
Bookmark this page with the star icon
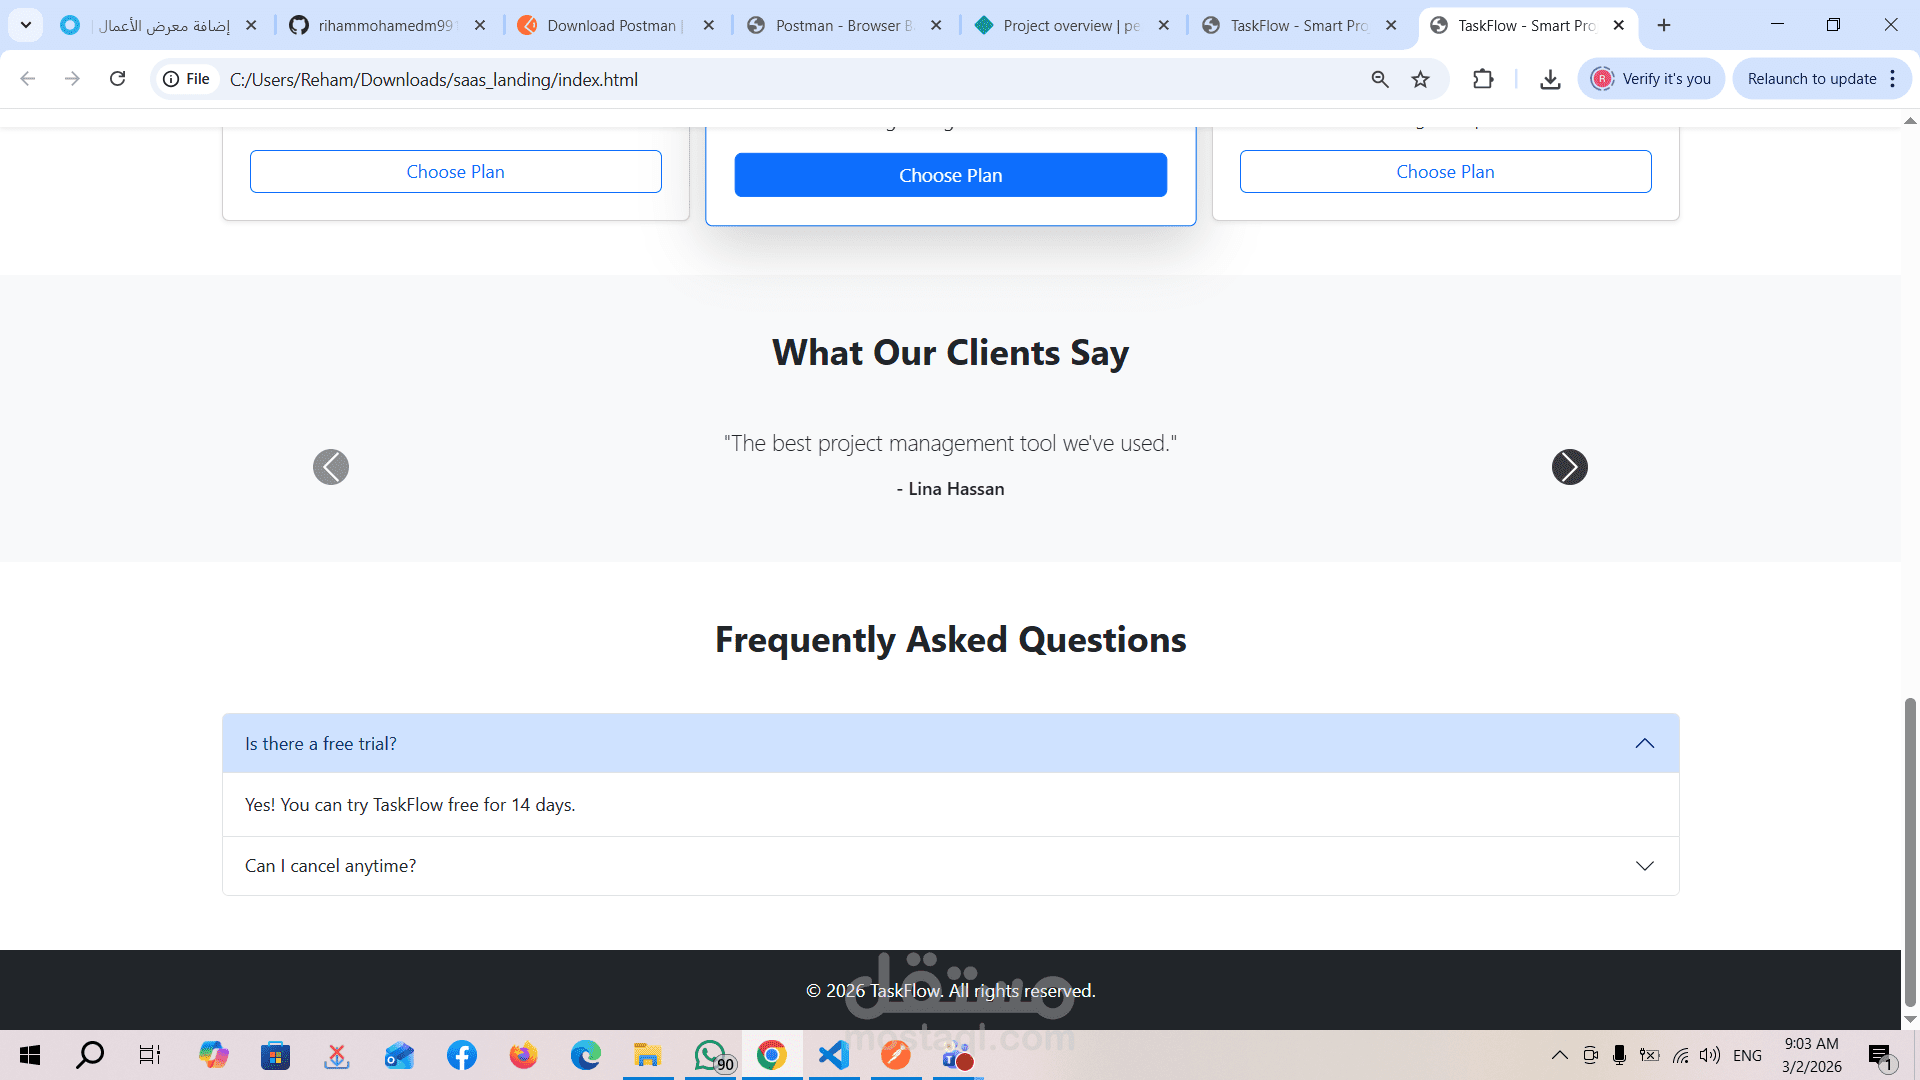tap(1420, 79)
